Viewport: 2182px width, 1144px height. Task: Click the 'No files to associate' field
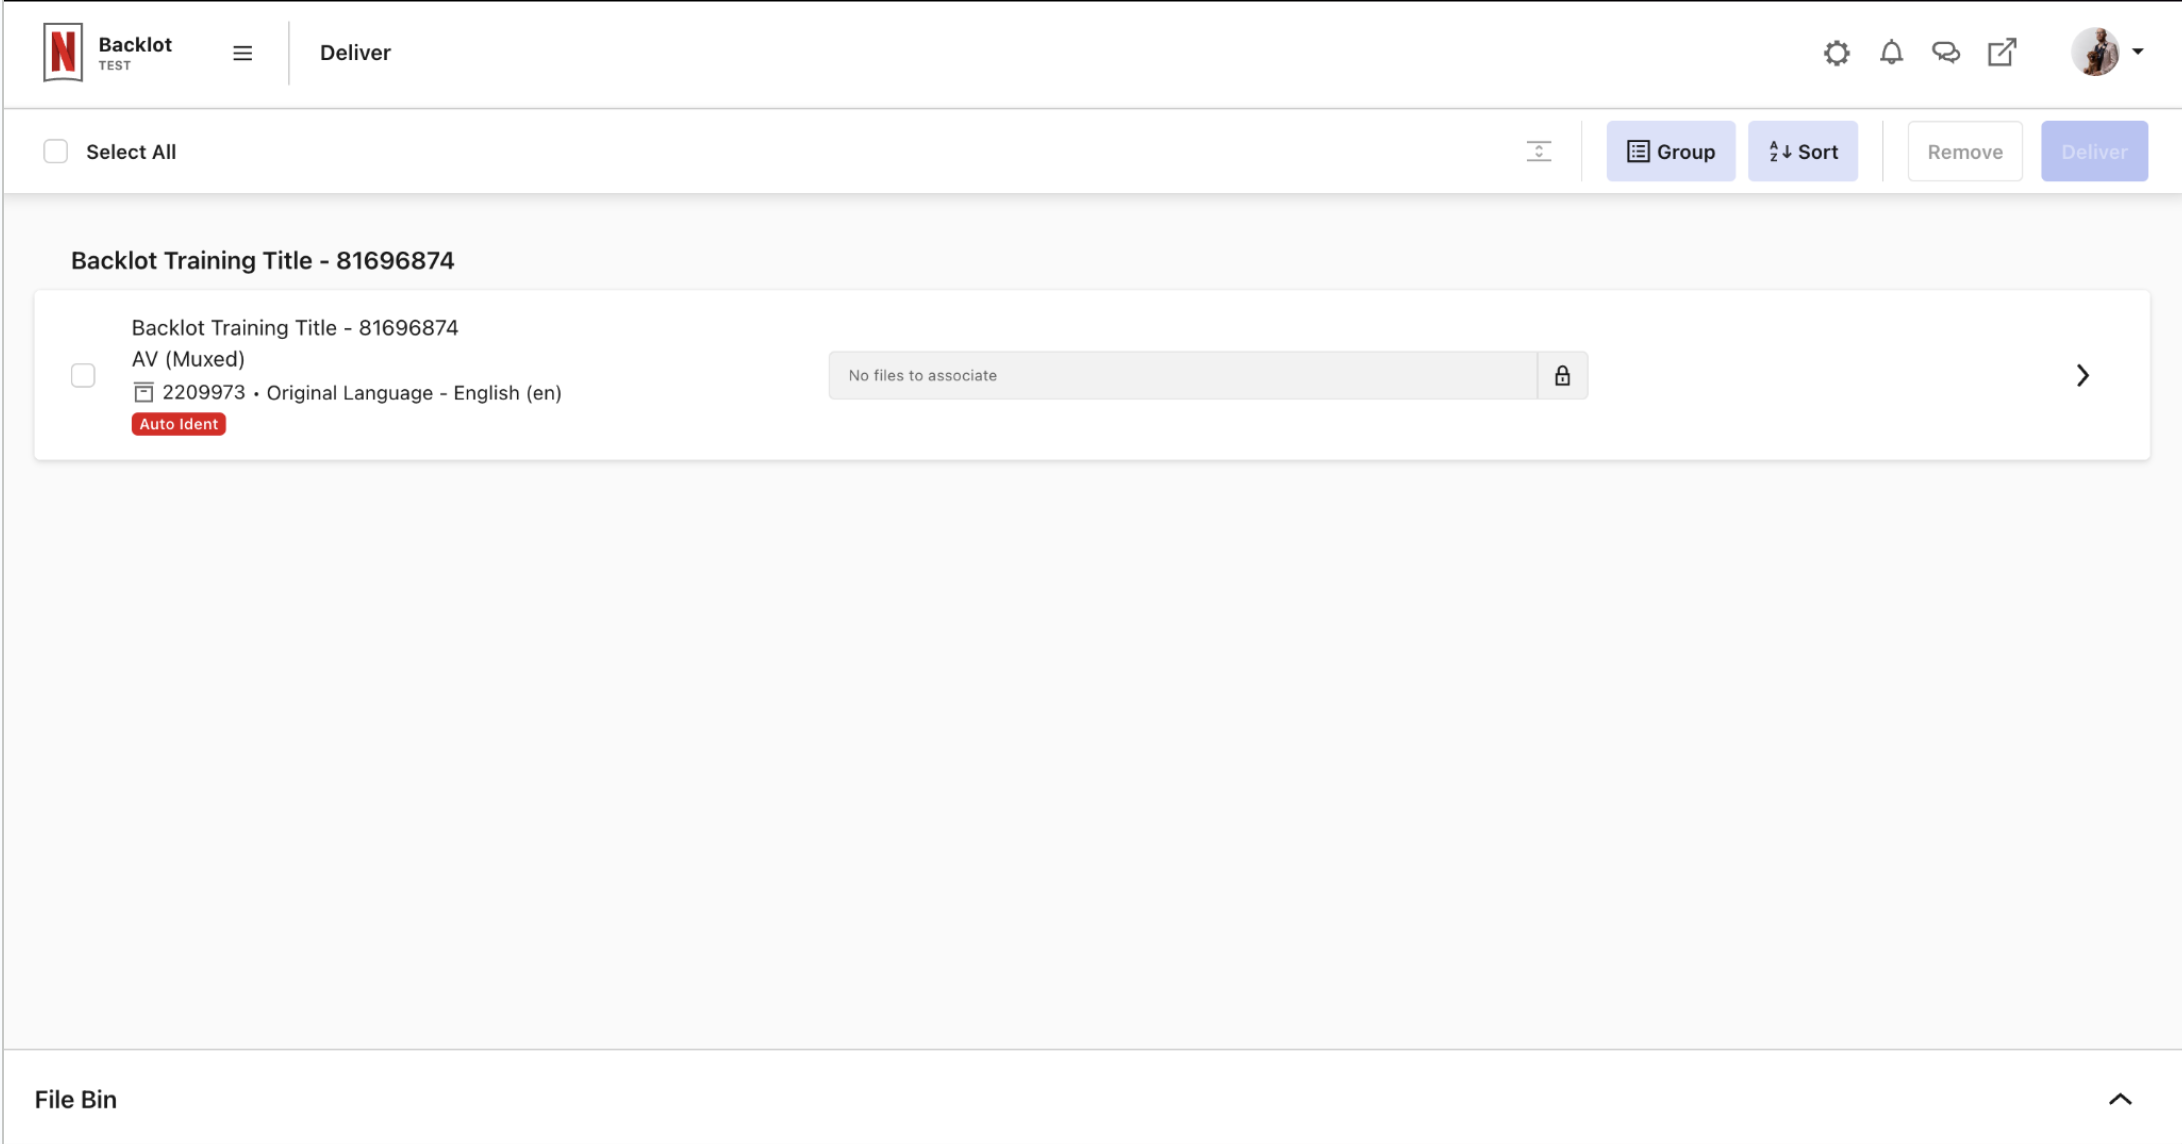pyautogui.click(x=1183, y=375)
